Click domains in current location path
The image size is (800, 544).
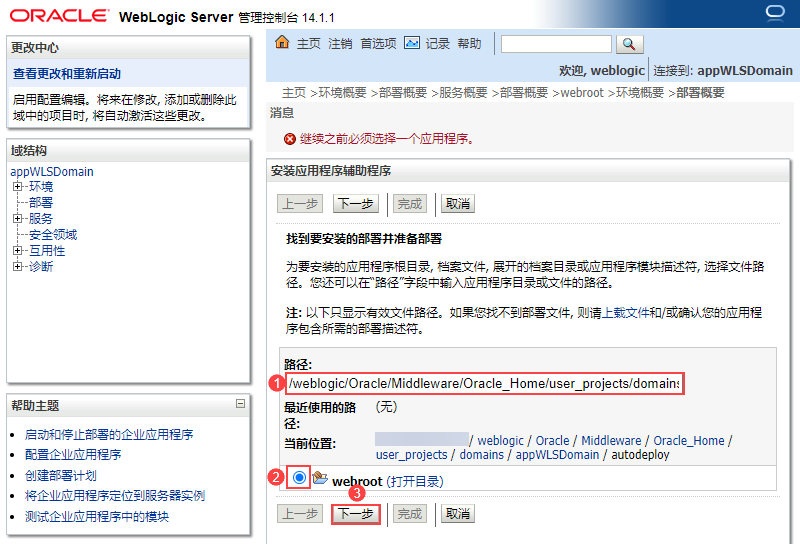(482, 455)
